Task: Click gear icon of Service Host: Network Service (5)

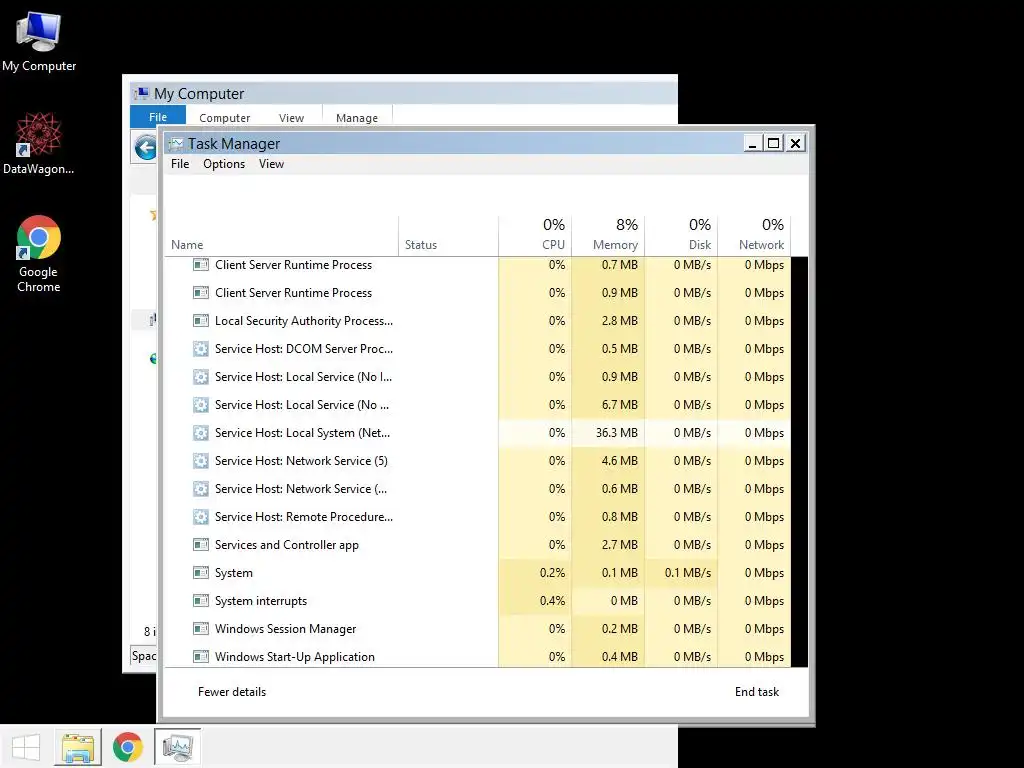Action: [200, 461]
